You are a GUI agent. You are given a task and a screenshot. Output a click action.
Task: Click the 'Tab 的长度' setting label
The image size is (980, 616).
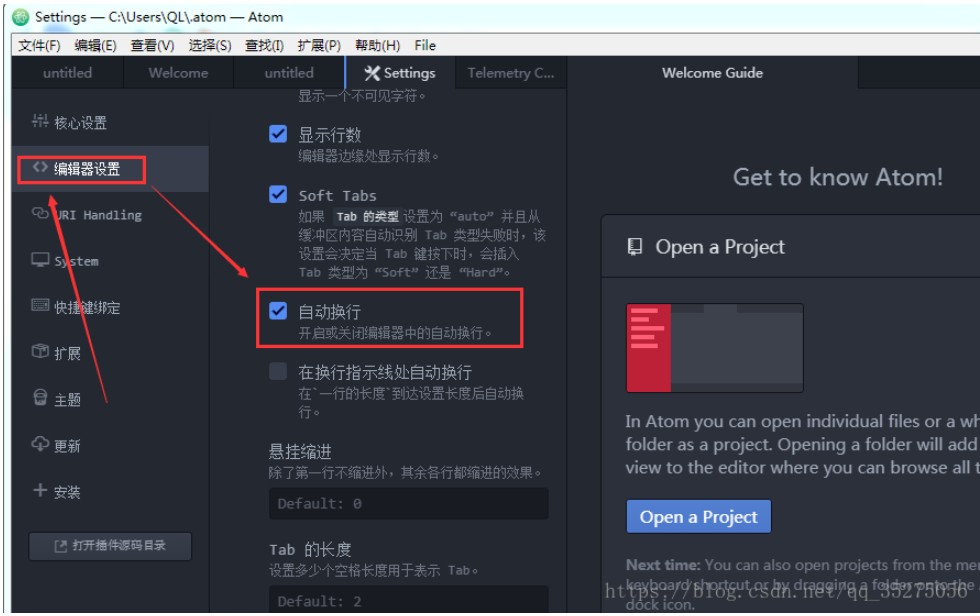click(x=310, y=549)
